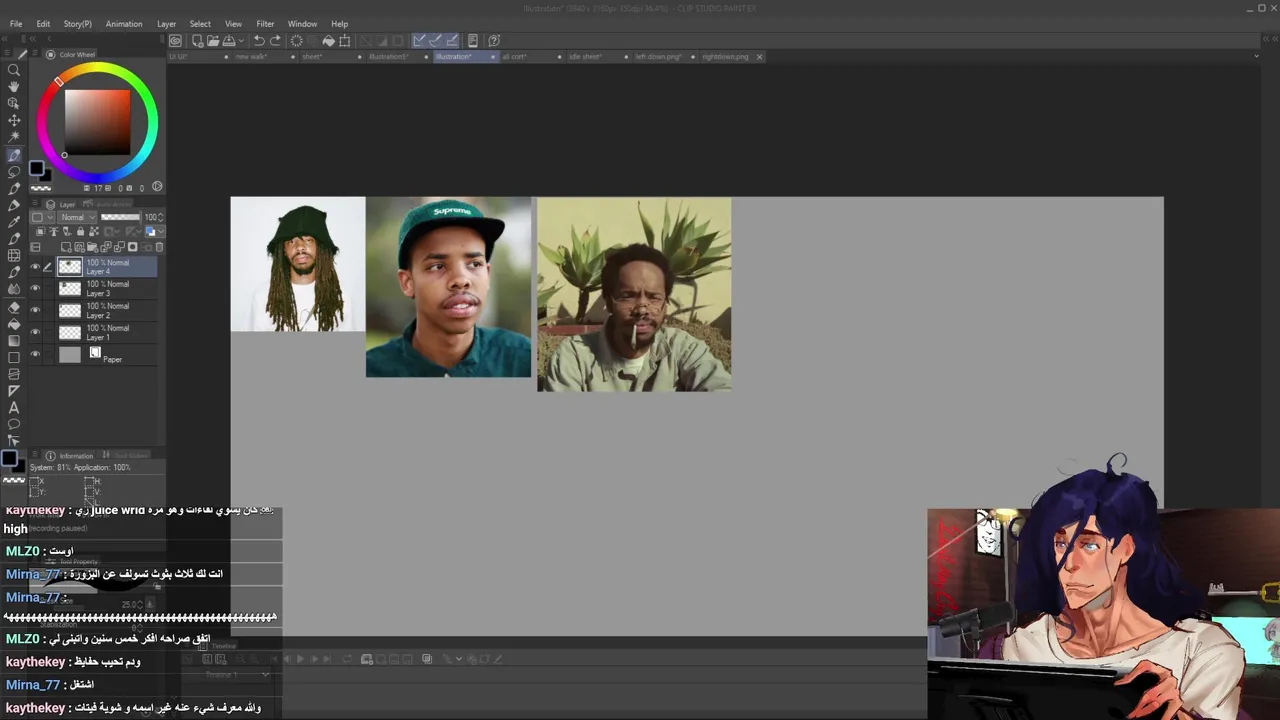Toggle snap to special ruler icon
This screenshot has height=720, width=1280.
pyautogui.click(x=435, y=41)
